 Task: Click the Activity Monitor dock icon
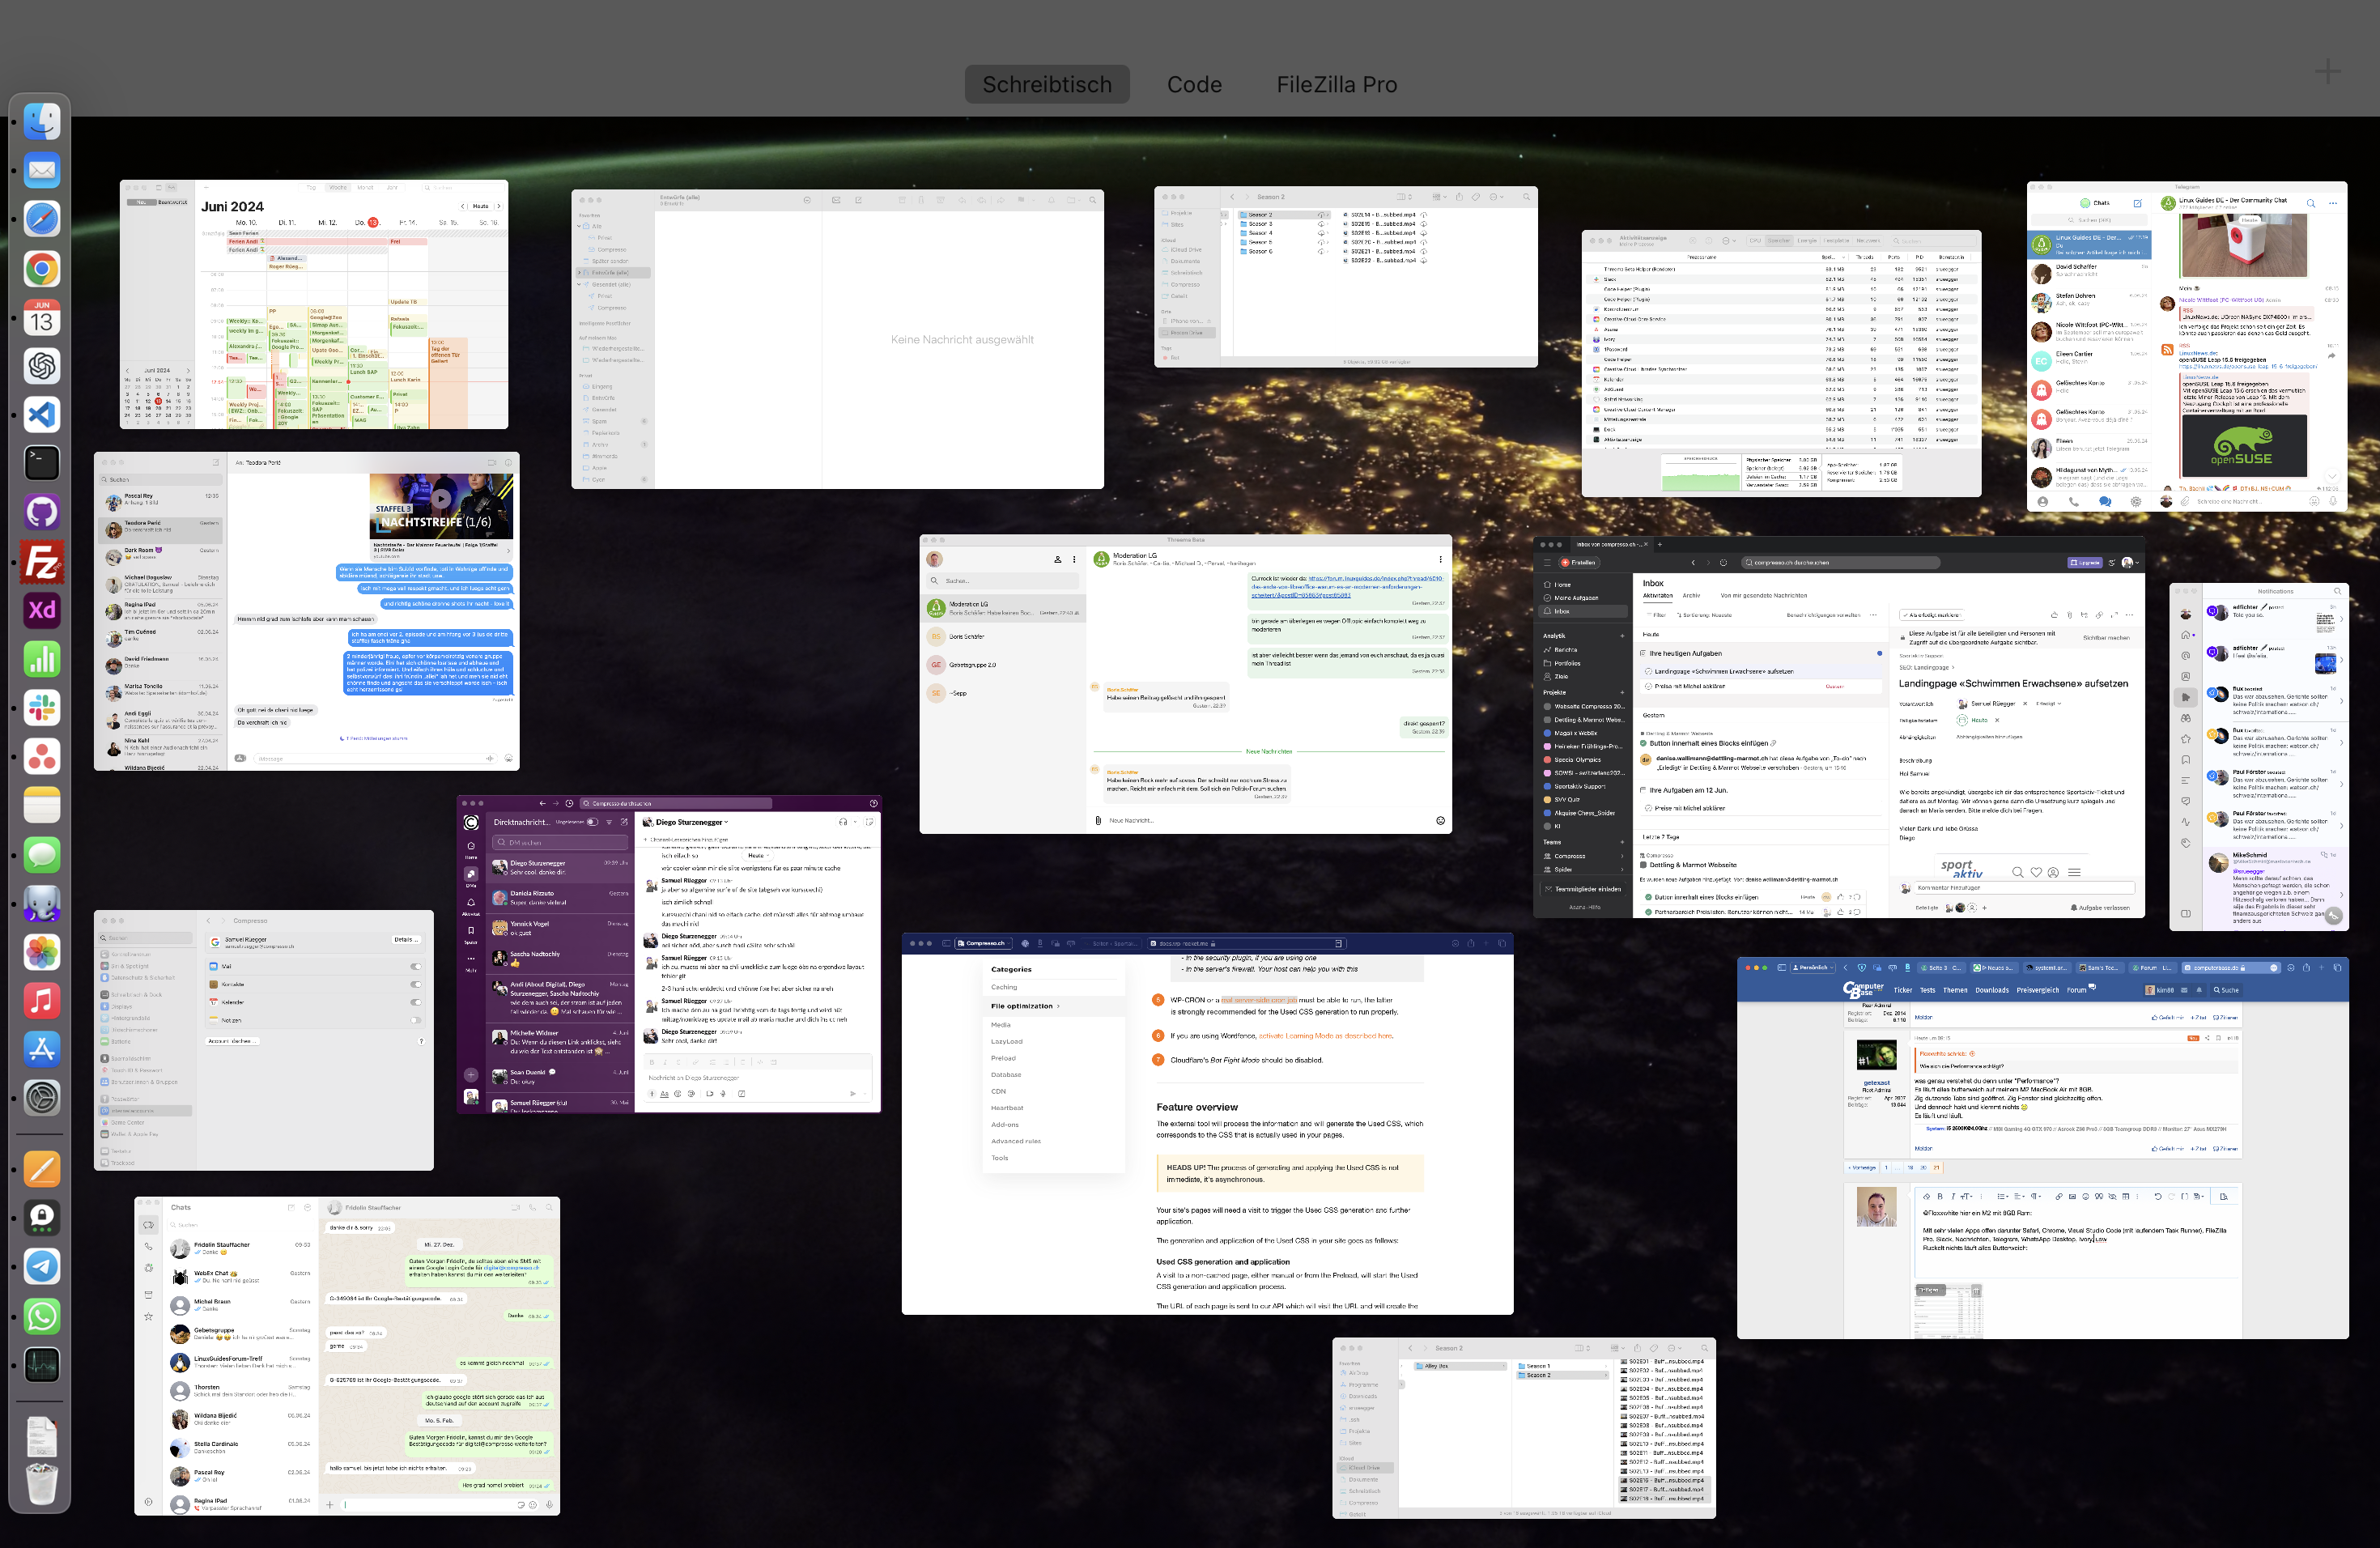click(41, 1365)
